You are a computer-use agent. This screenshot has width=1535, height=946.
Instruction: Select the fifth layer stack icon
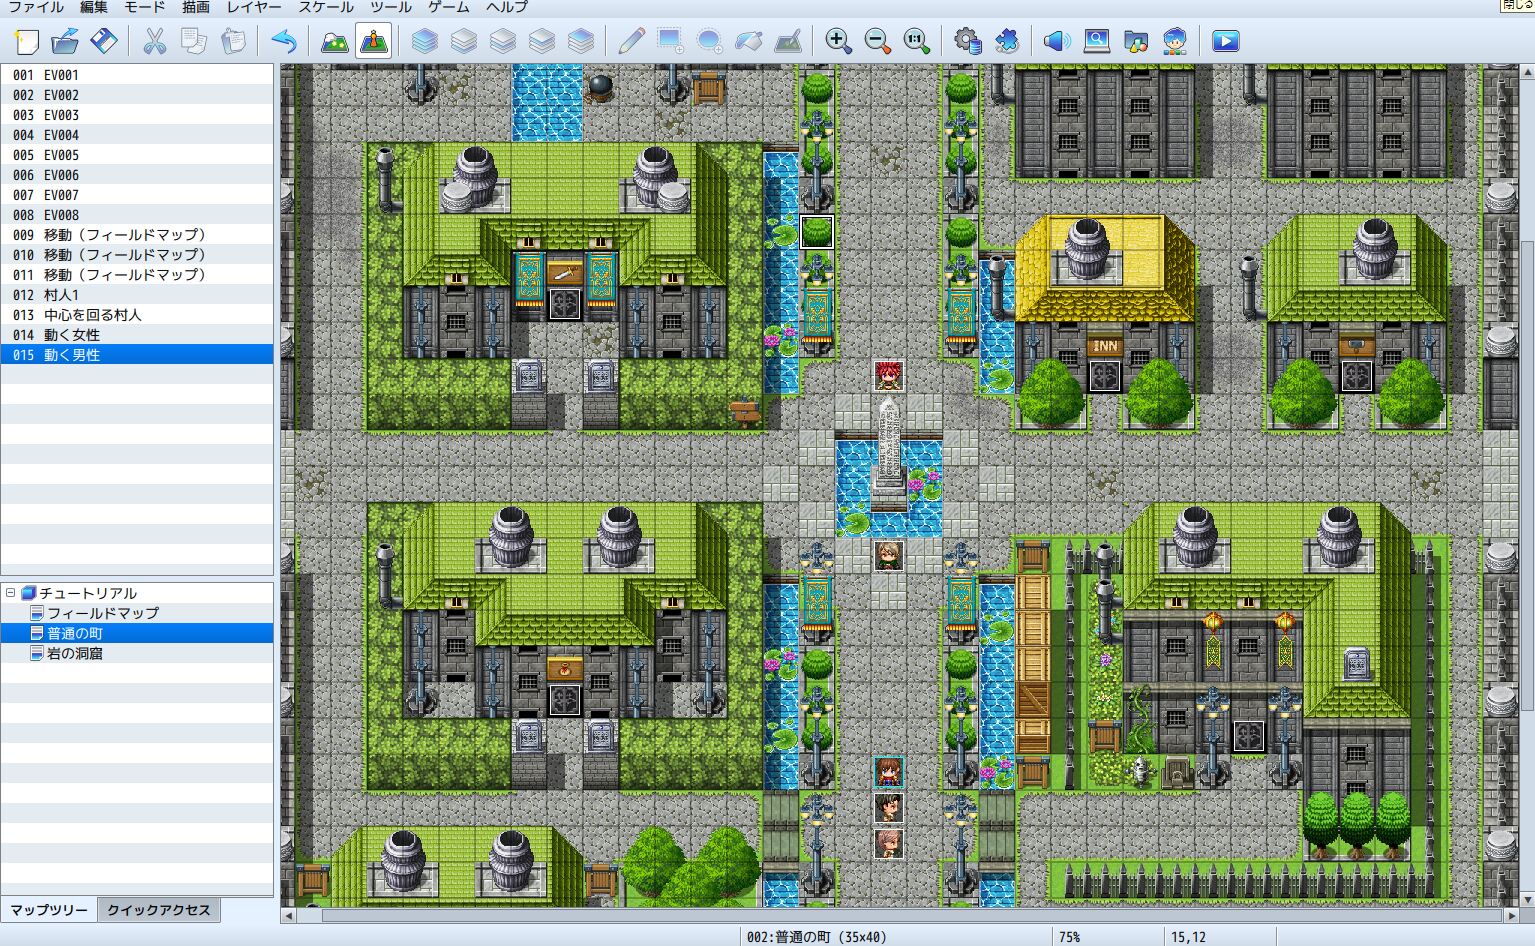(581, 41)
